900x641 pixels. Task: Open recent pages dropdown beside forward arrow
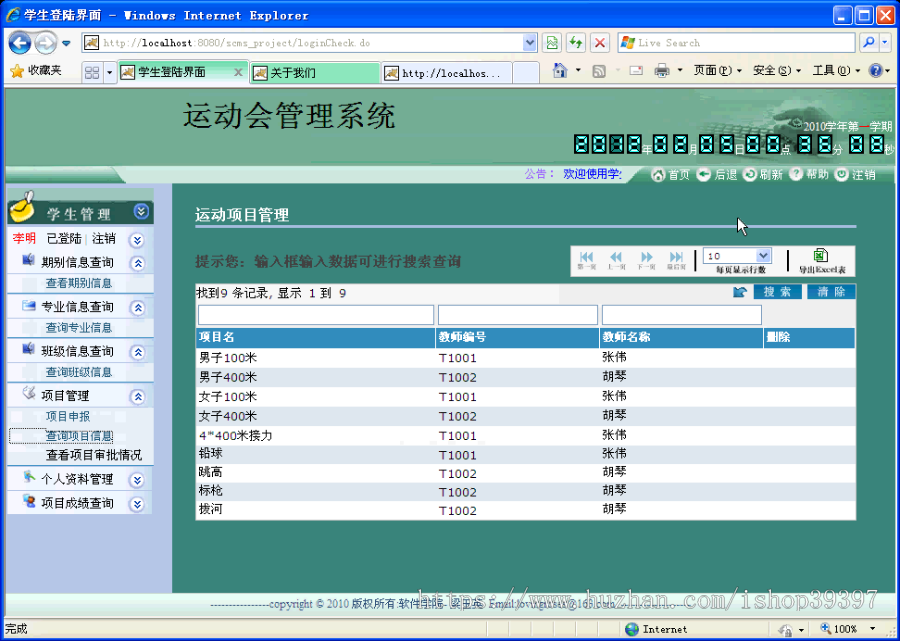66,43
